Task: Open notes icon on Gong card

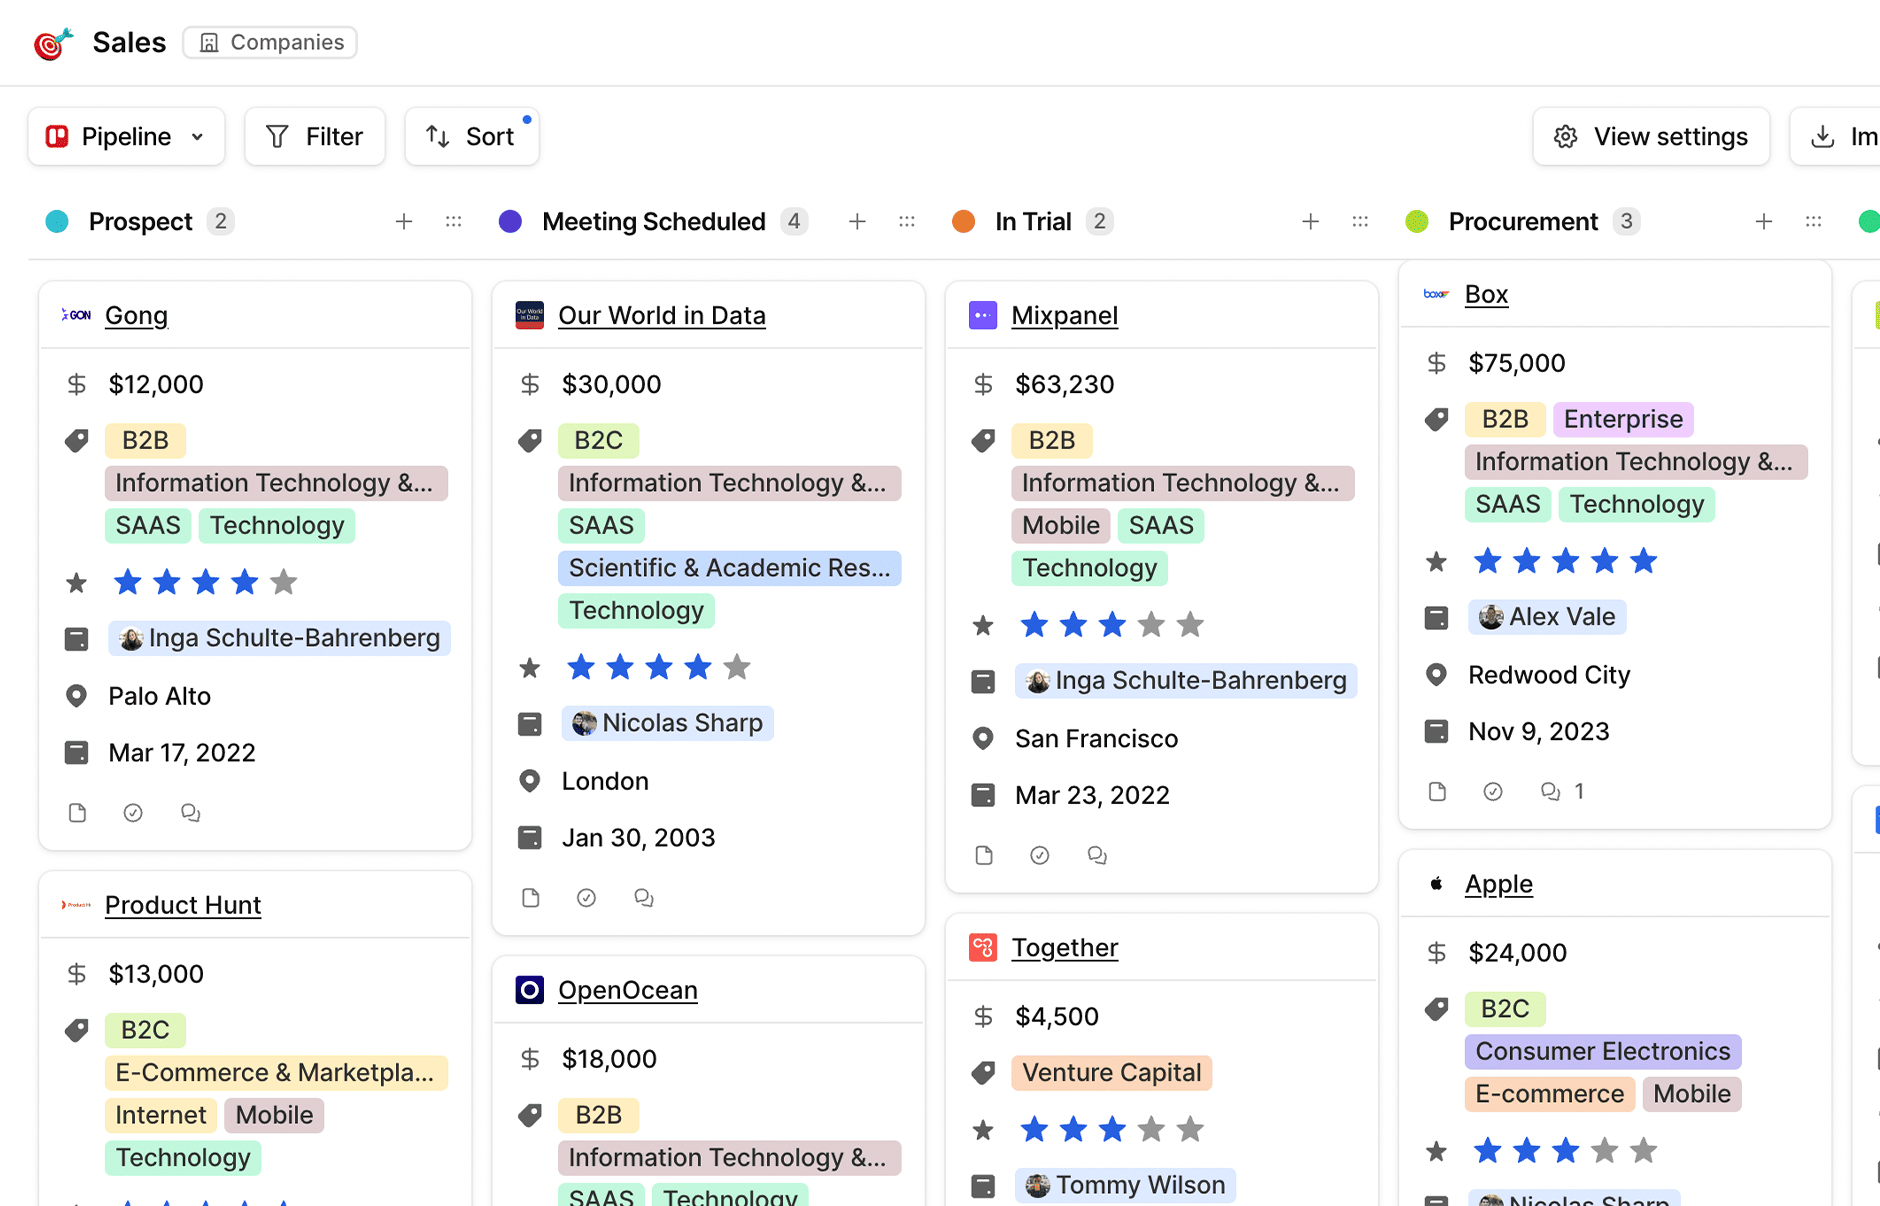Action: [77, 813]
